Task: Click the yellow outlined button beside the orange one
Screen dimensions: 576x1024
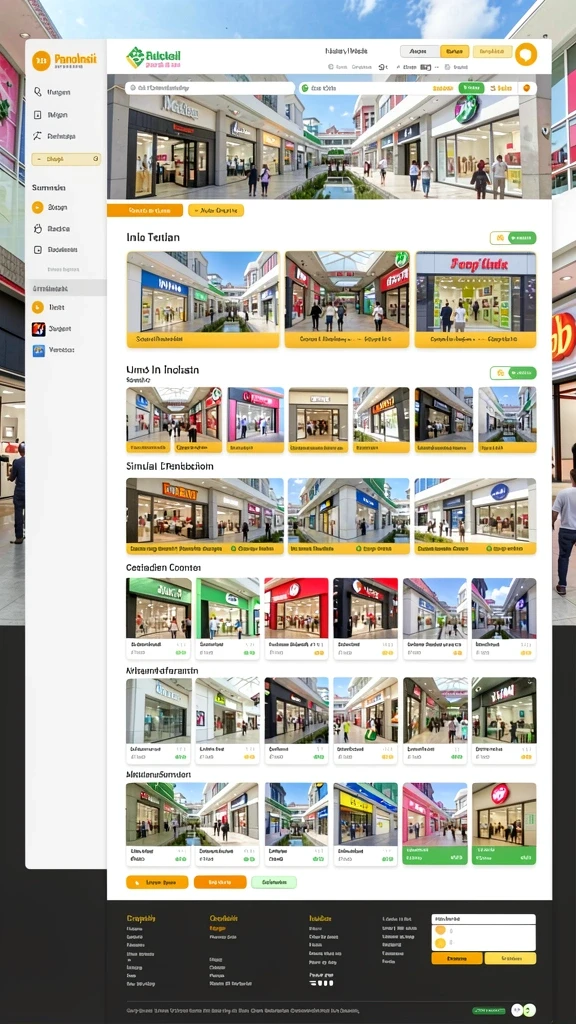Action: pos(216,210)
